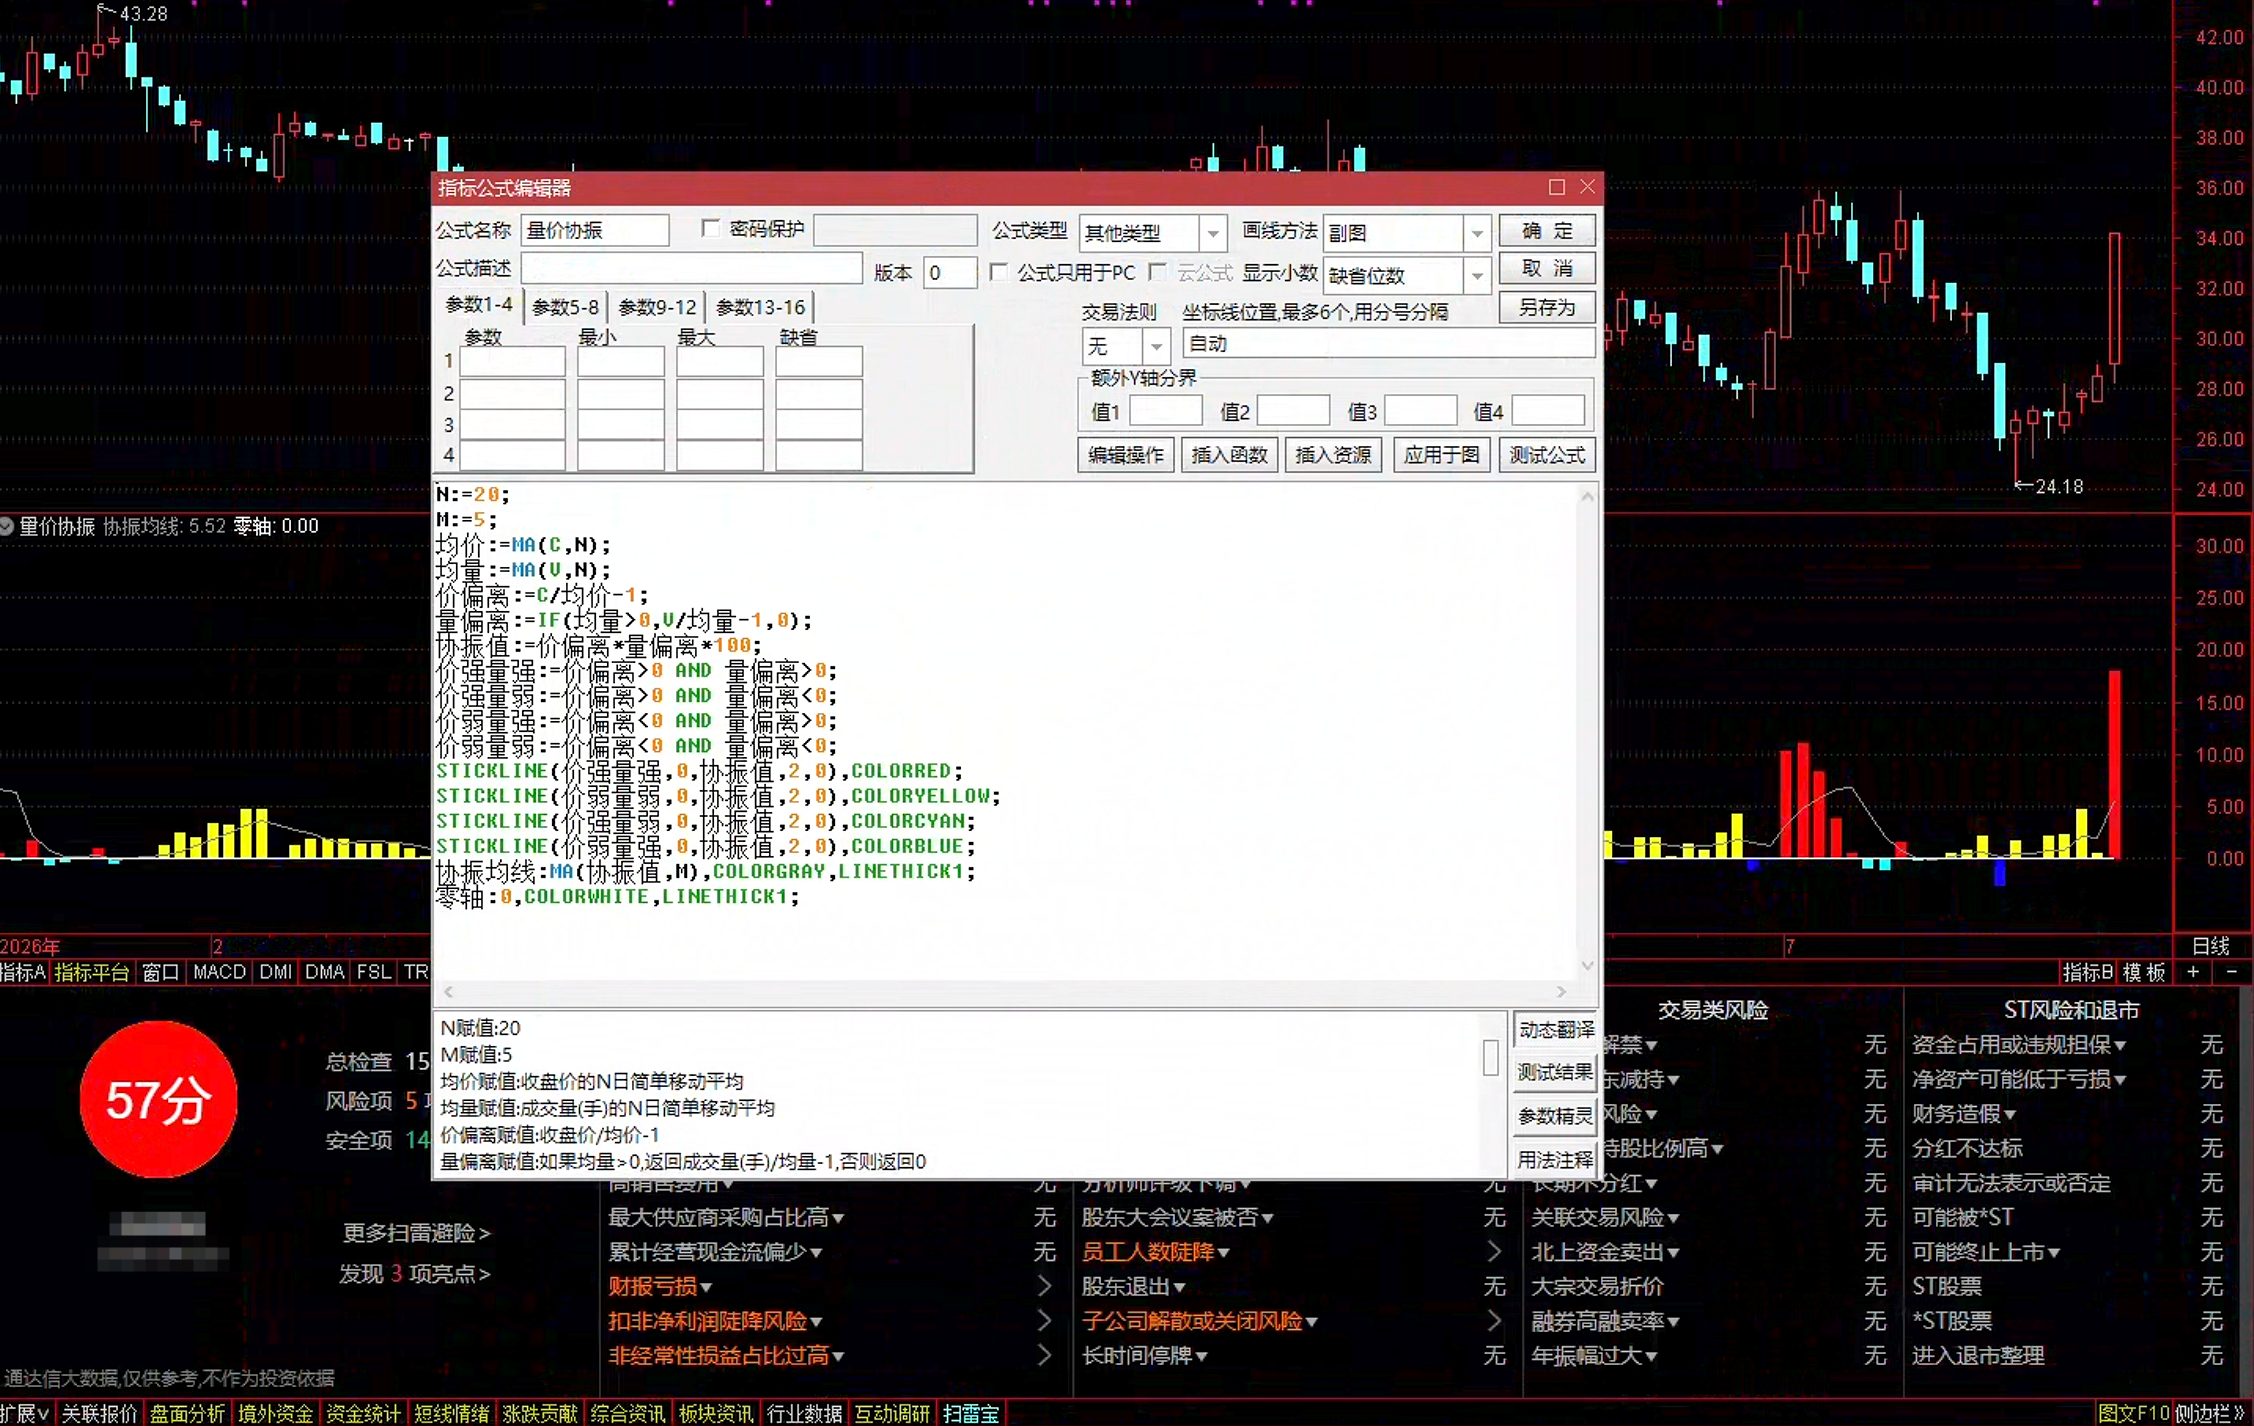Viewport: 2254px width, 1426px height.
Task: Close the 指标公式编辑器 dialog
Action: click(x=1587, y=187)
